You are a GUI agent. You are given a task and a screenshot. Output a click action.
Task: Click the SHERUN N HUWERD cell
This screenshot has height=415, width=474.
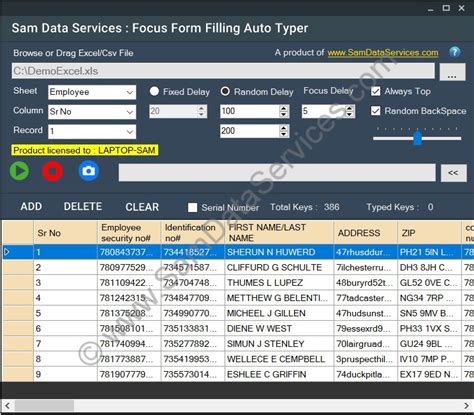(x=279, y=252)
